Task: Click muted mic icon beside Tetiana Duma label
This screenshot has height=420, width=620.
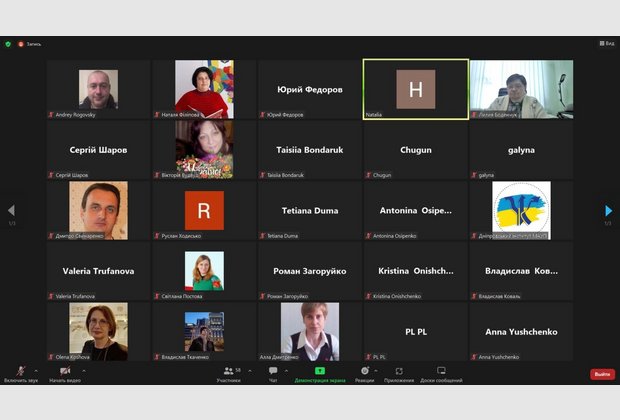Action: click(263, 236)
